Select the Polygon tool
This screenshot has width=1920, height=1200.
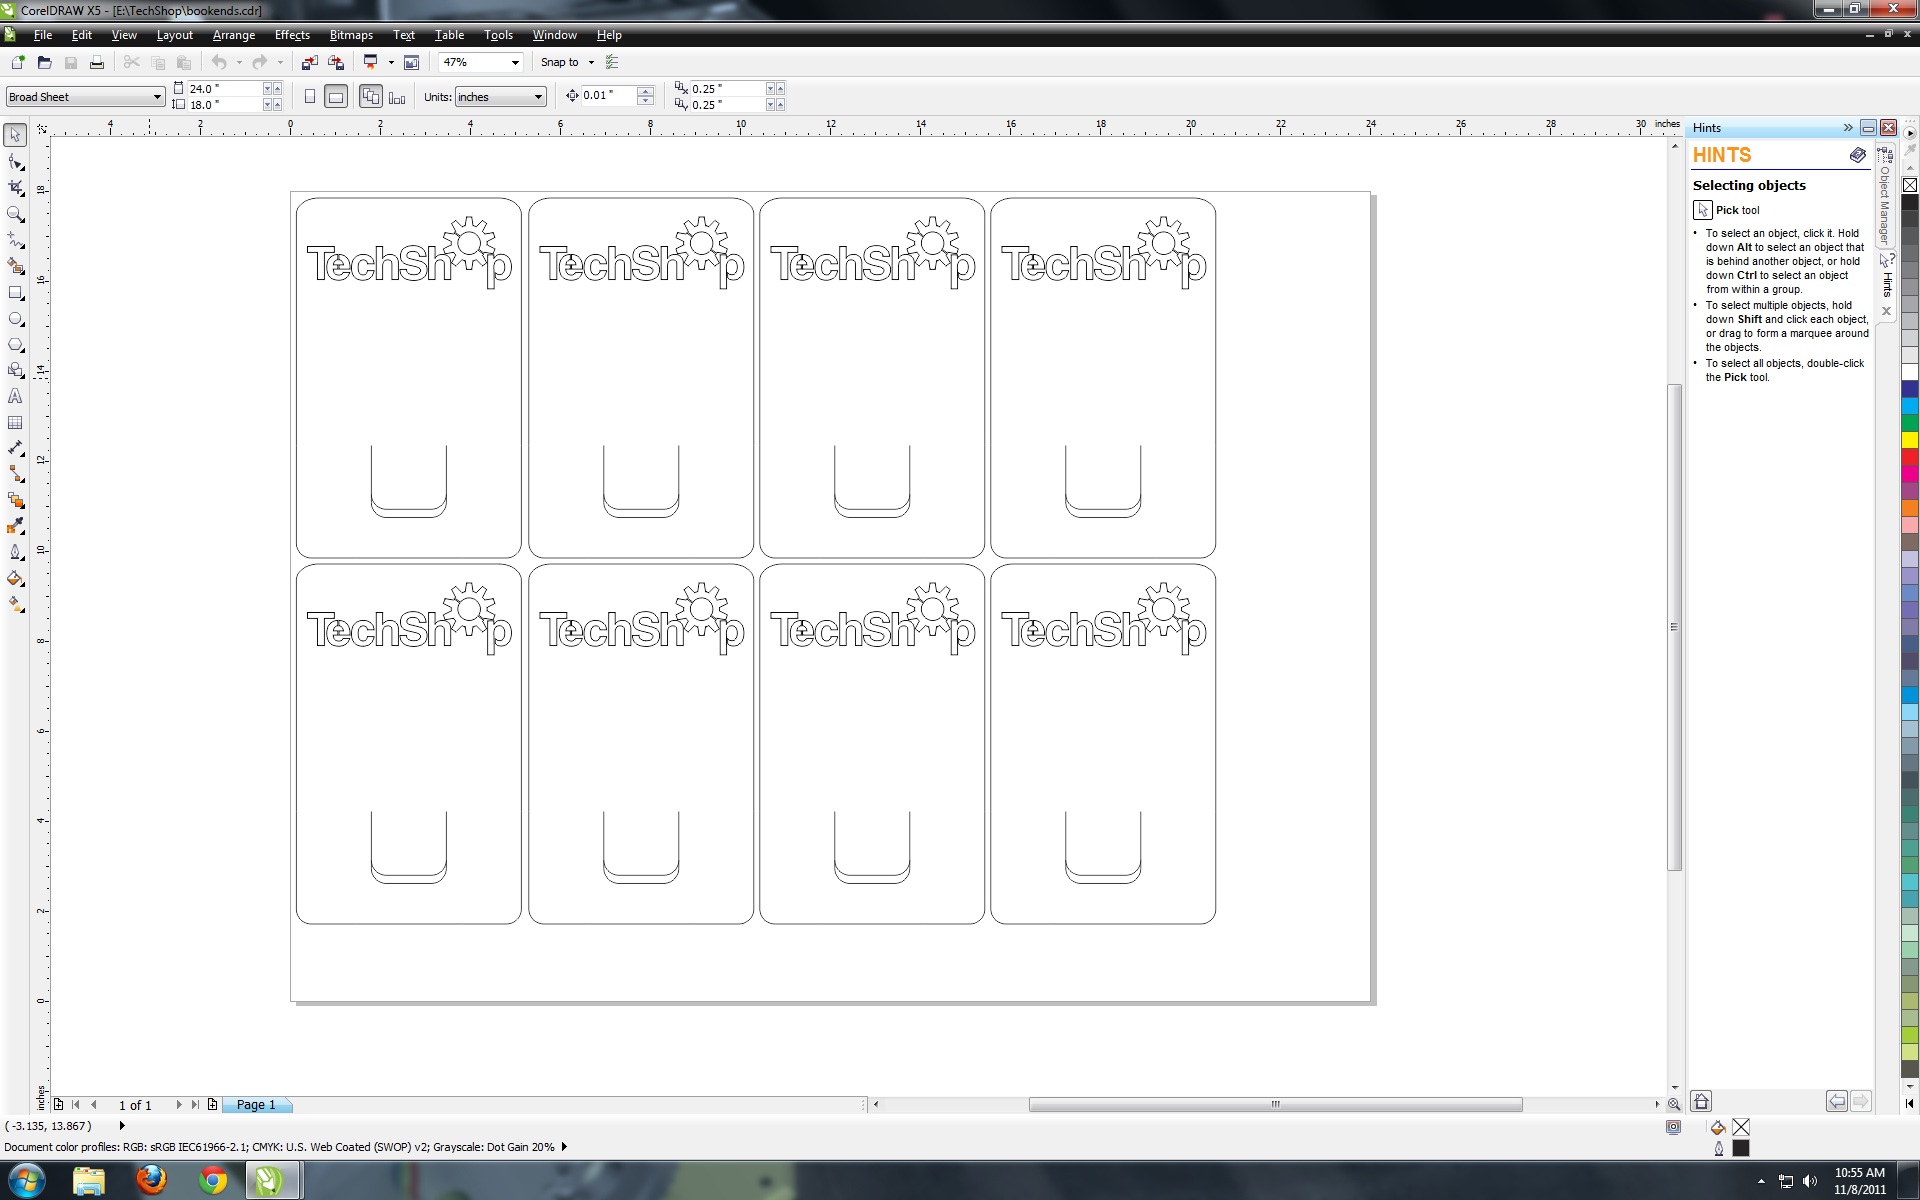click(15, 345)
